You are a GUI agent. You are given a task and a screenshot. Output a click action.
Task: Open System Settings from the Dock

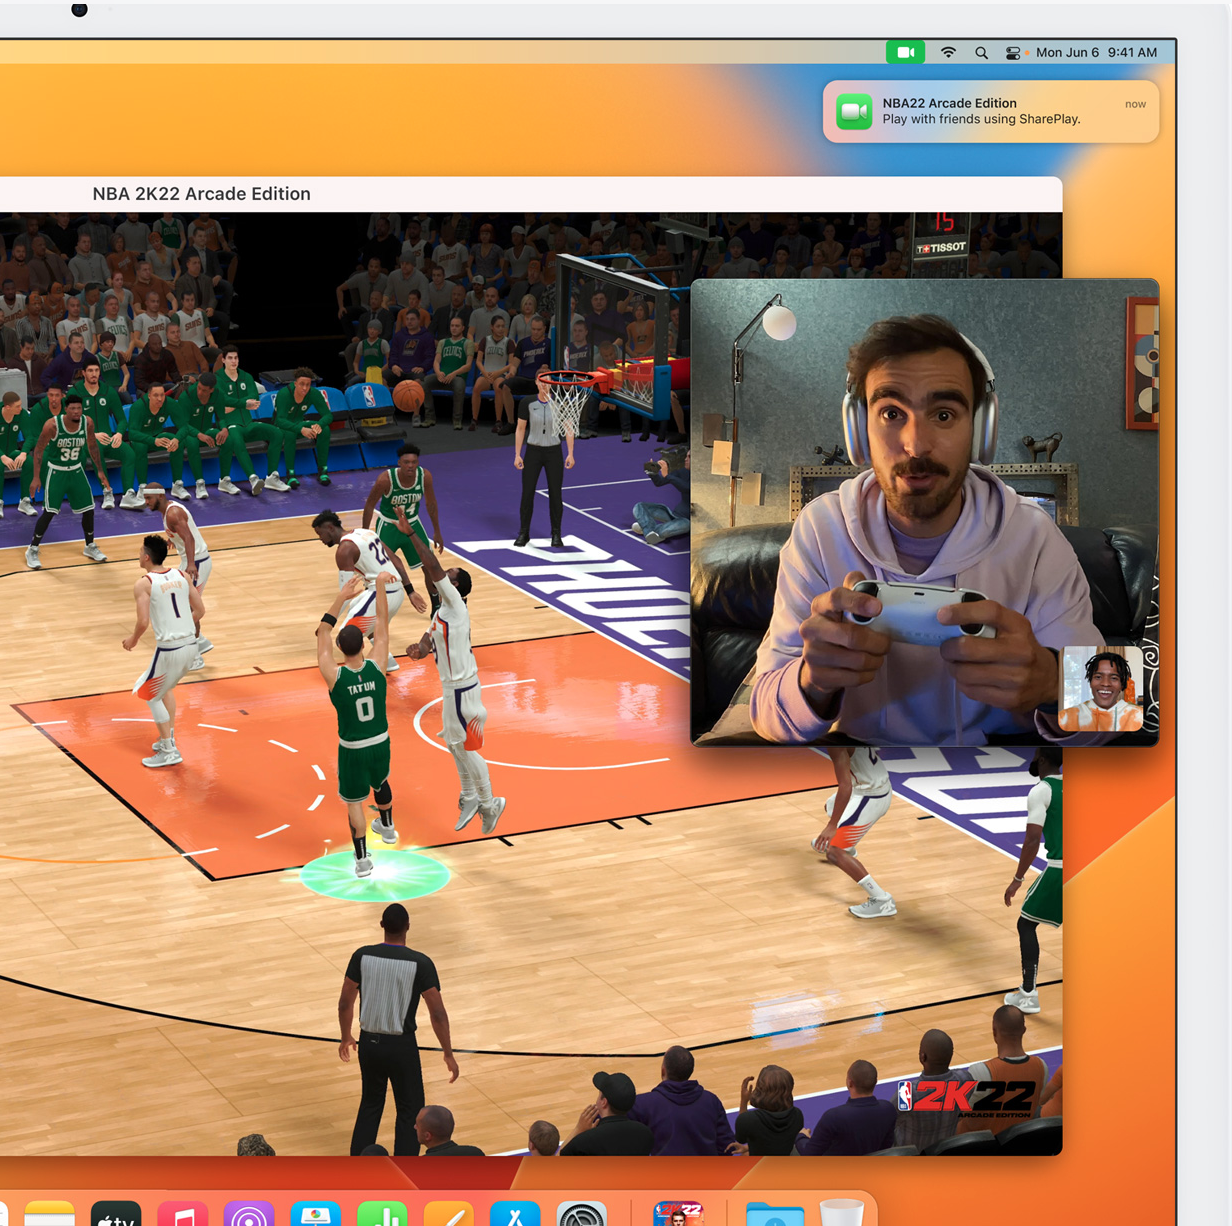click(582, 1213)
